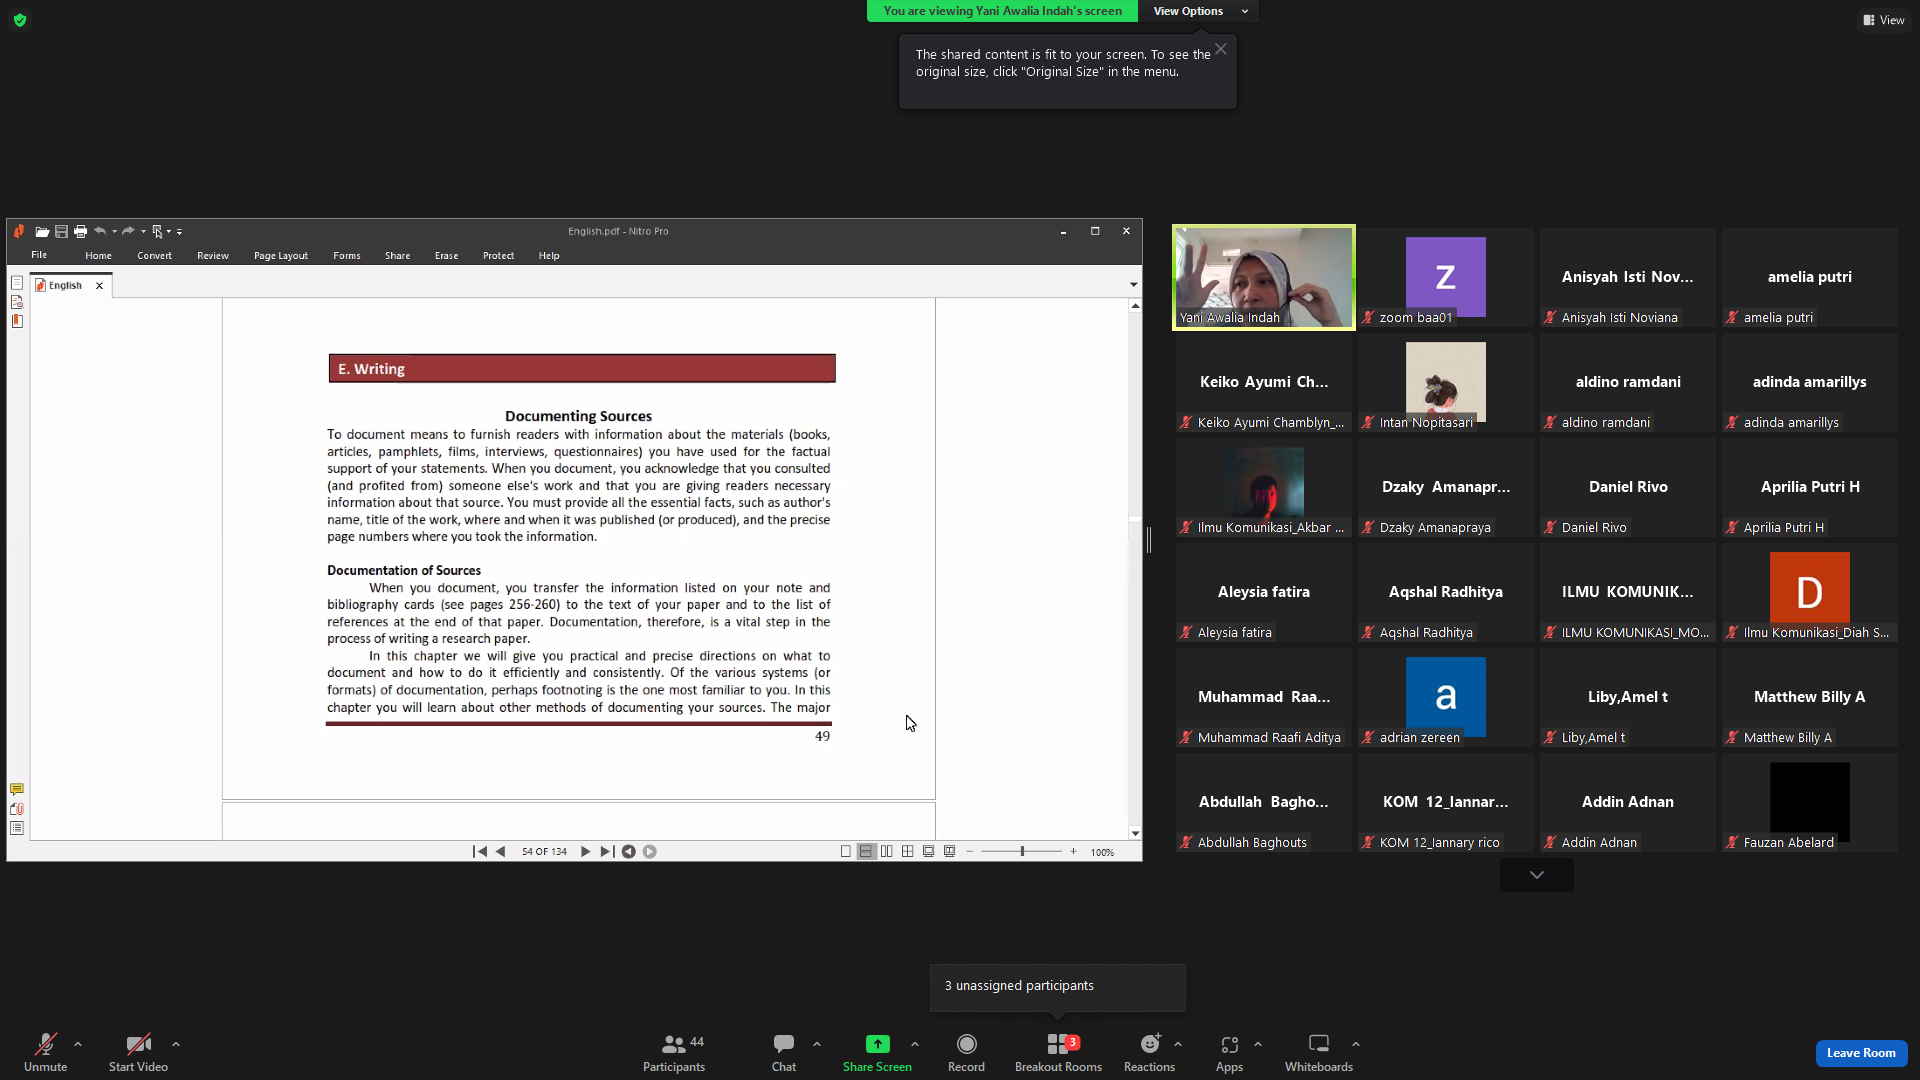1920x1080 pixels.
Task: Open the Comments panel icon
Action: [17, 790]
